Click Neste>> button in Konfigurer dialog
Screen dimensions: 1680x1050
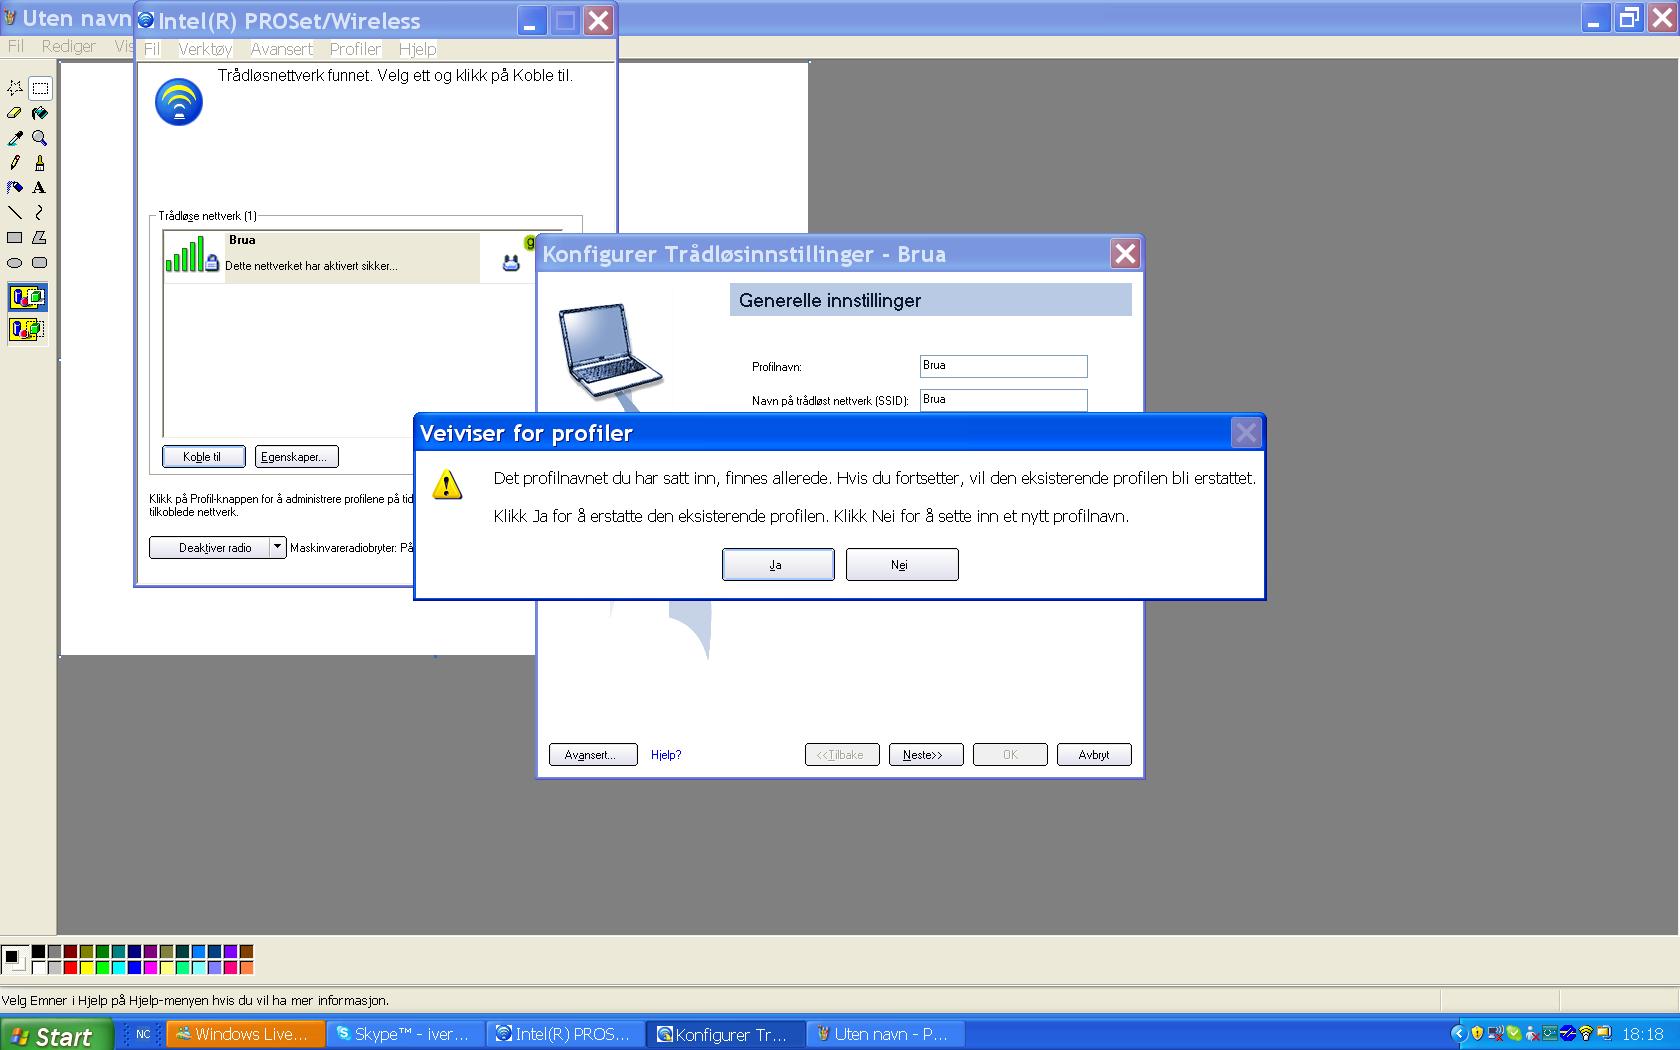click(926, 755)
